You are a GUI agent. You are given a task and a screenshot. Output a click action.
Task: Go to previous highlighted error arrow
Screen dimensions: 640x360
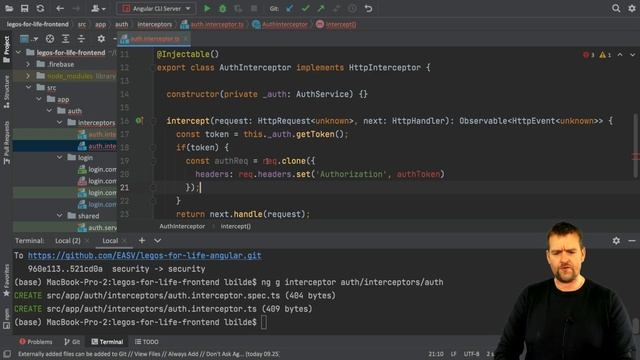tap(620, 55)
